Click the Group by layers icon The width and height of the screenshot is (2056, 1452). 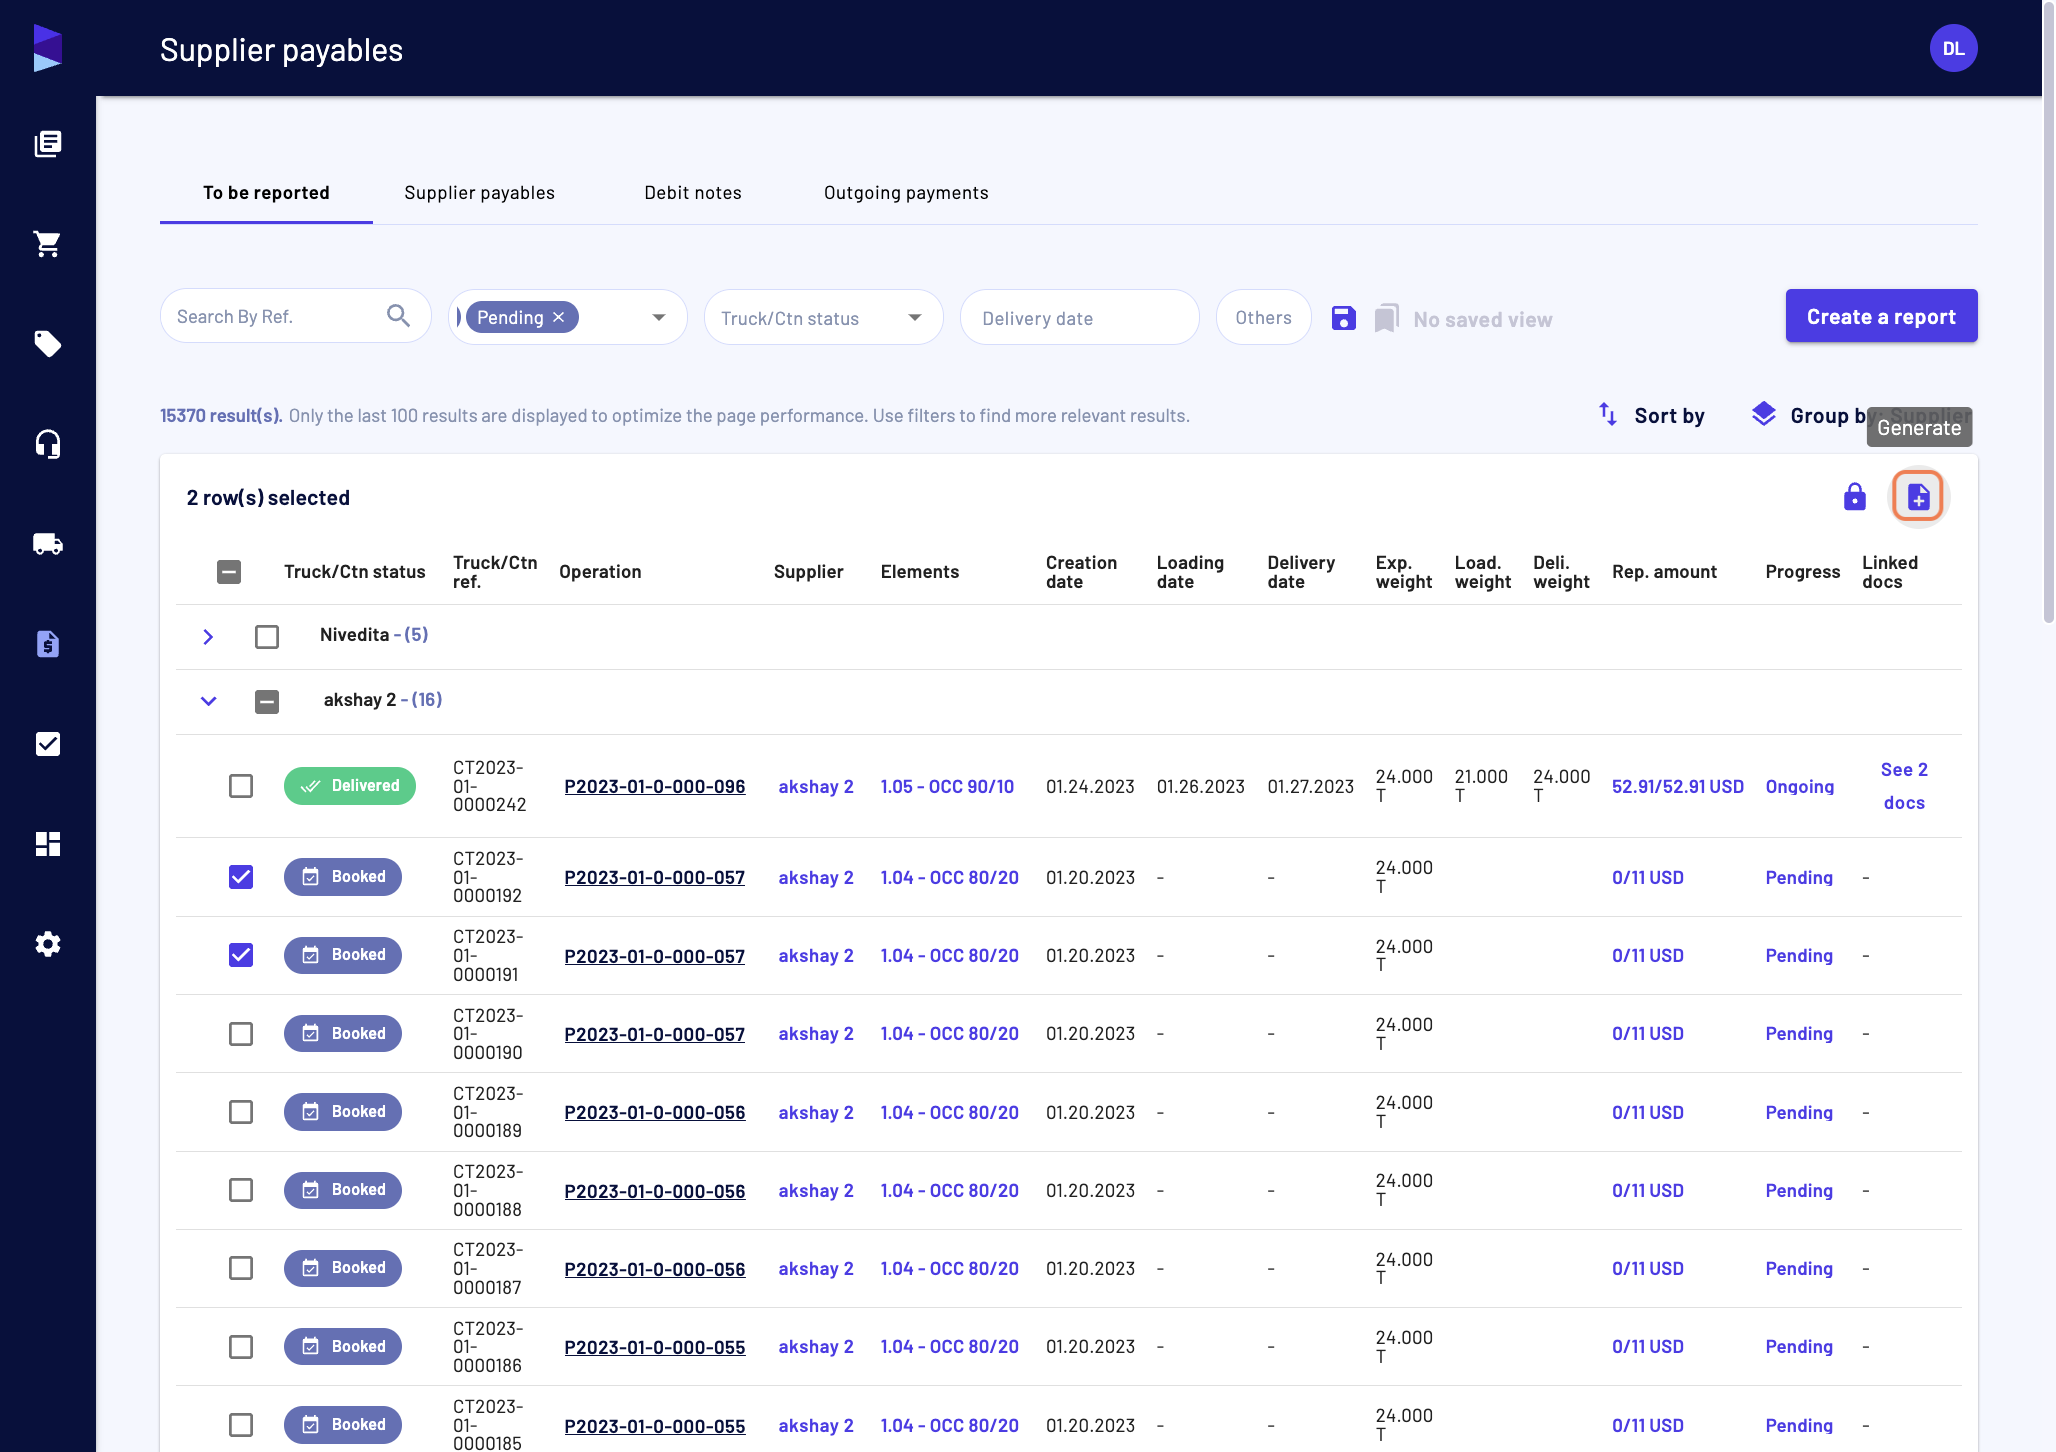(1763, 414)
